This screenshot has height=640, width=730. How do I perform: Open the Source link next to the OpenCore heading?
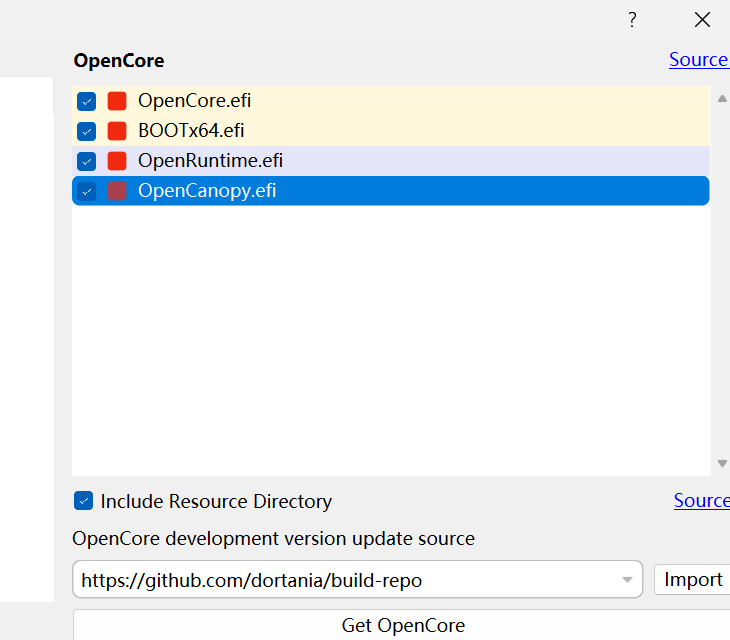[698, 60]
